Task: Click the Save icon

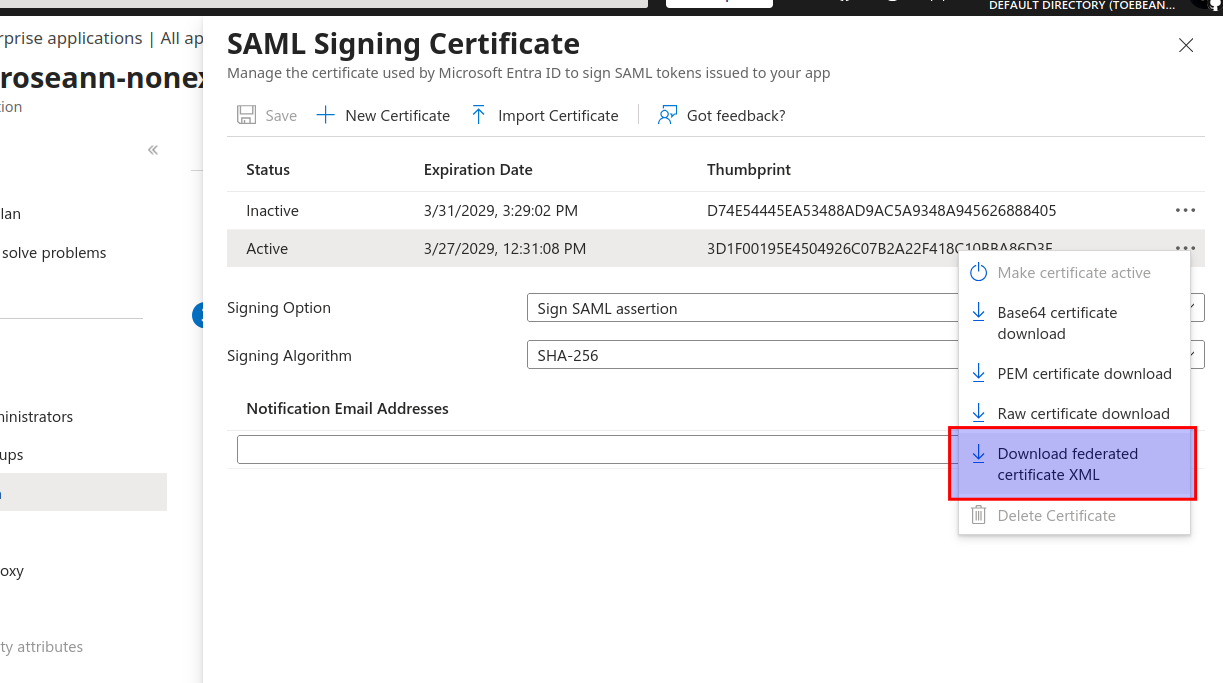Action: click(246, 114)
